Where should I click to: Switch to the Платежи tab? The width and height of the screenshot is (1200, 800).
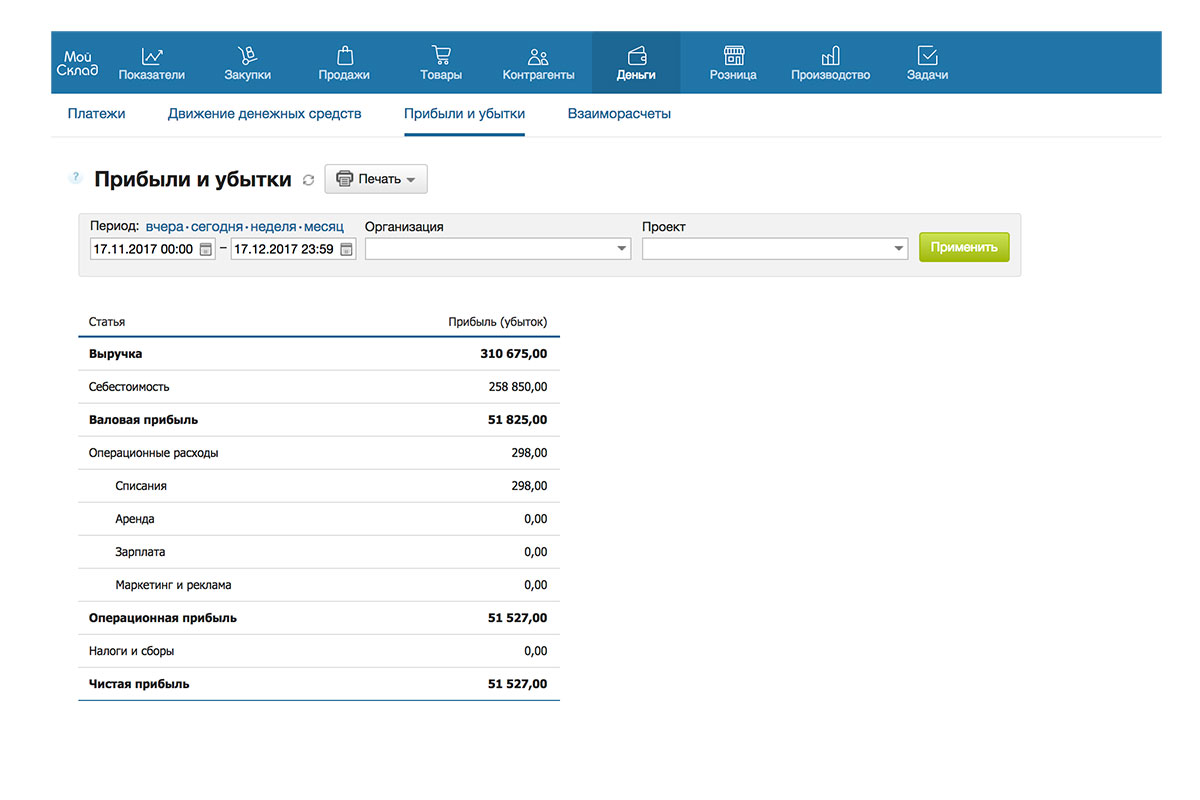click(x=96, y=114)
